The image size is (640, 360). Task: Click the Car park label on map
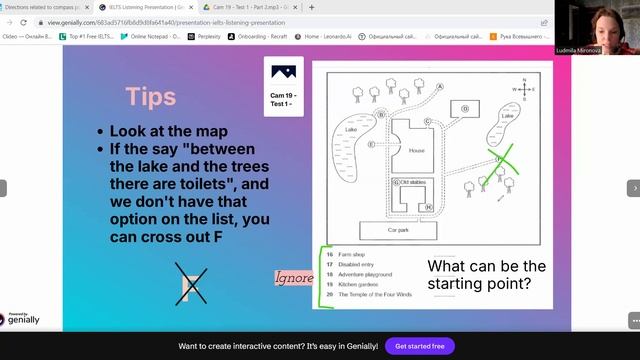pos(398,230)
